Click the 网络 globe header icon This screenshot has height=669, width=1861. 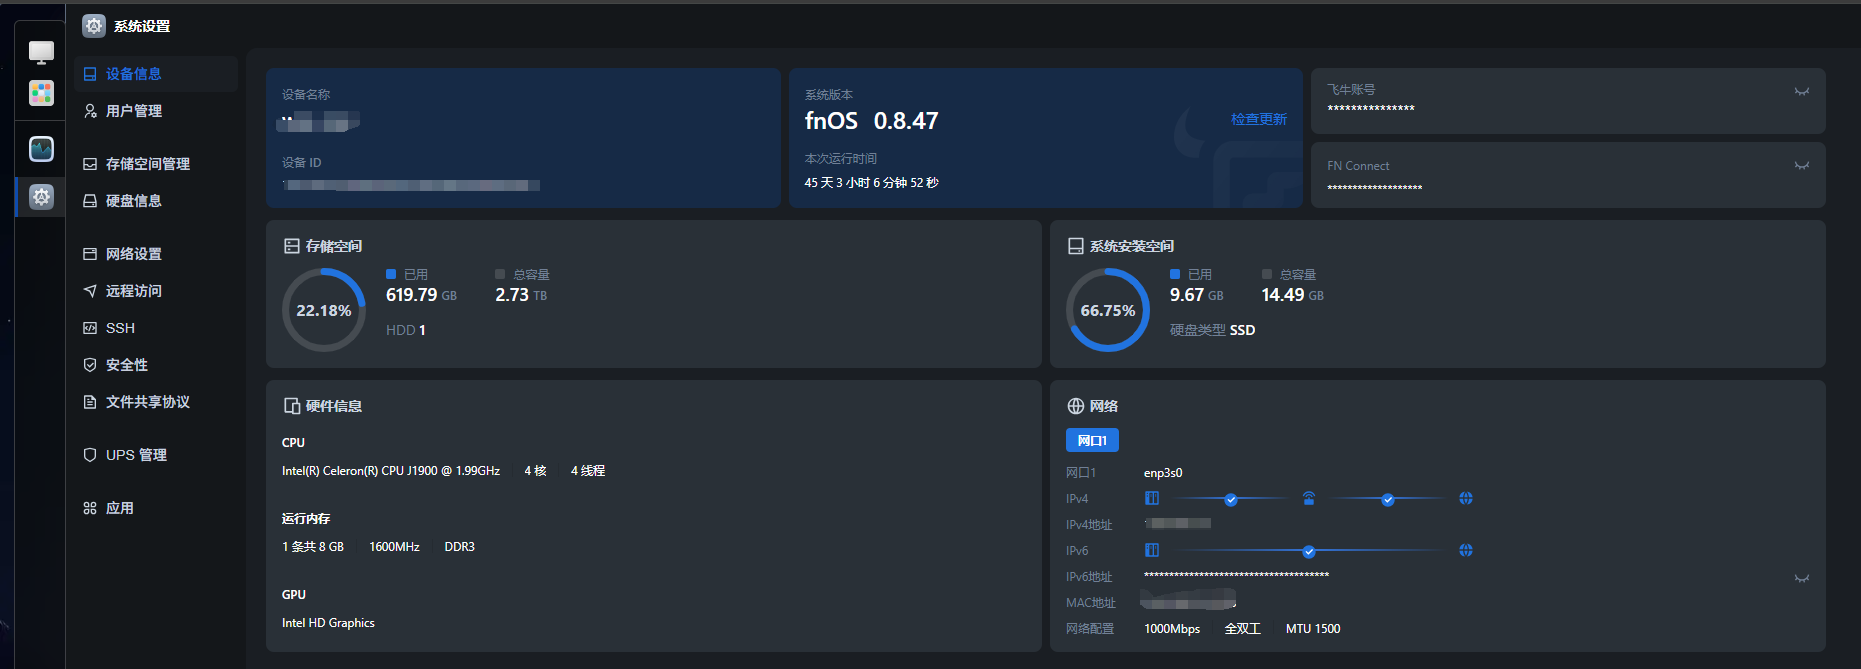[x=1076, y=406]
